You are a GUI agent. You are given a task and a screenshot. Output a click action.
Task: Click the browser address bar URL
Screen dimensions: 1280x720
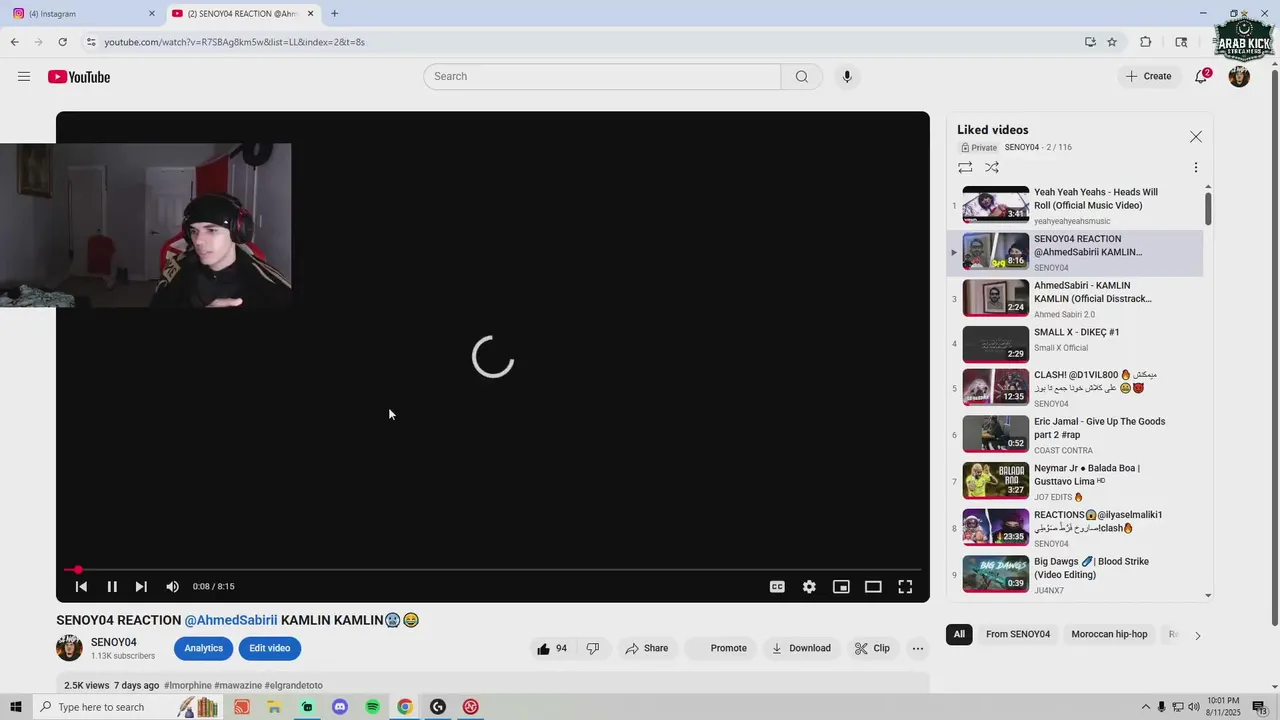[235, 42]
